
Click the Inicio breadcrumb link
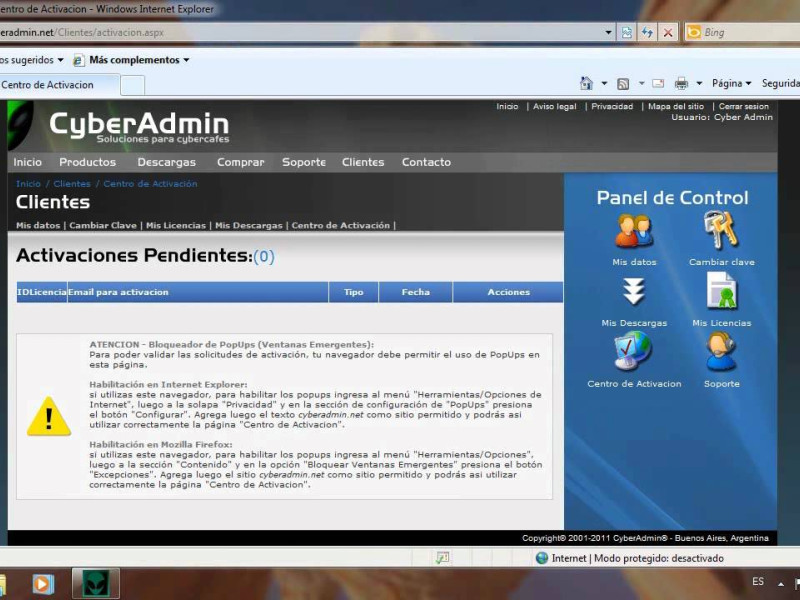(28, 184)
